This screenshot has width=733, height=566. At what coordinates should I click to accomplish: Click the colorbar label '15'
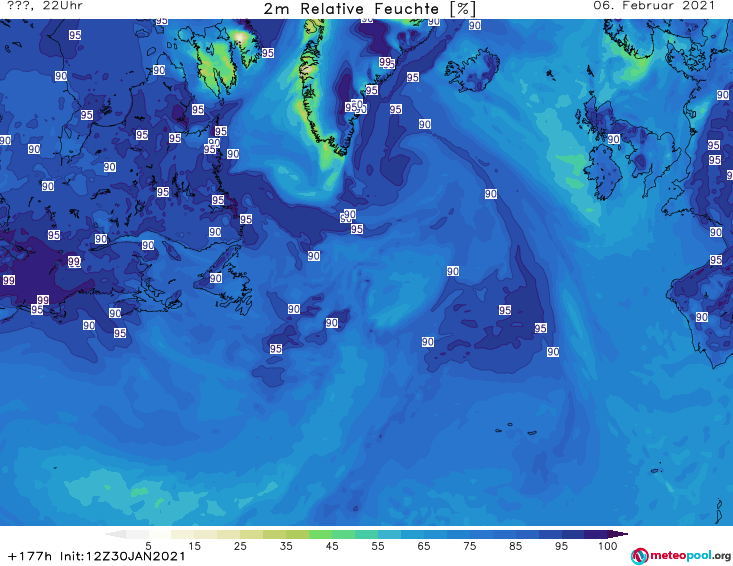click(x=194, y=546)
